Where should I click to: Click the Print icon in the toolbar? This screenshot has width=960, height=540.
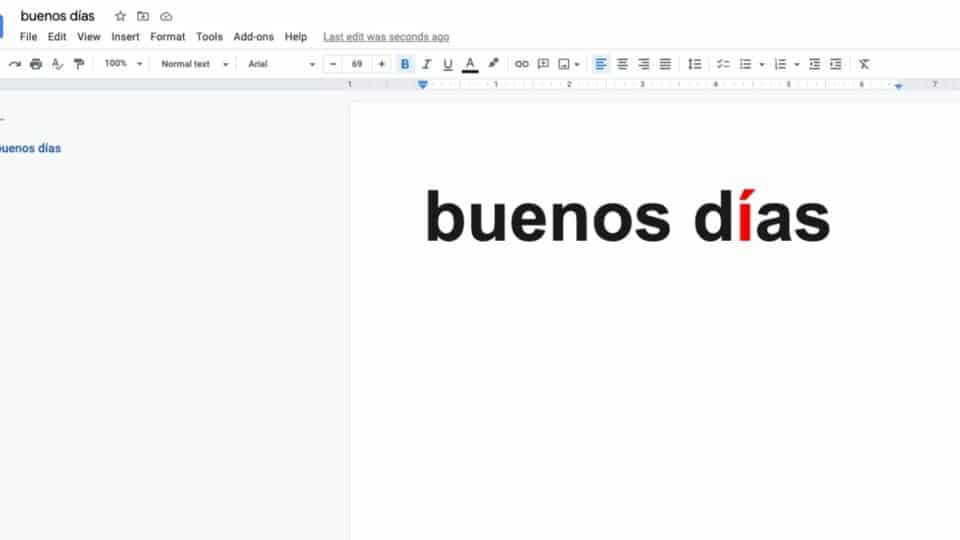pos(36,64)
